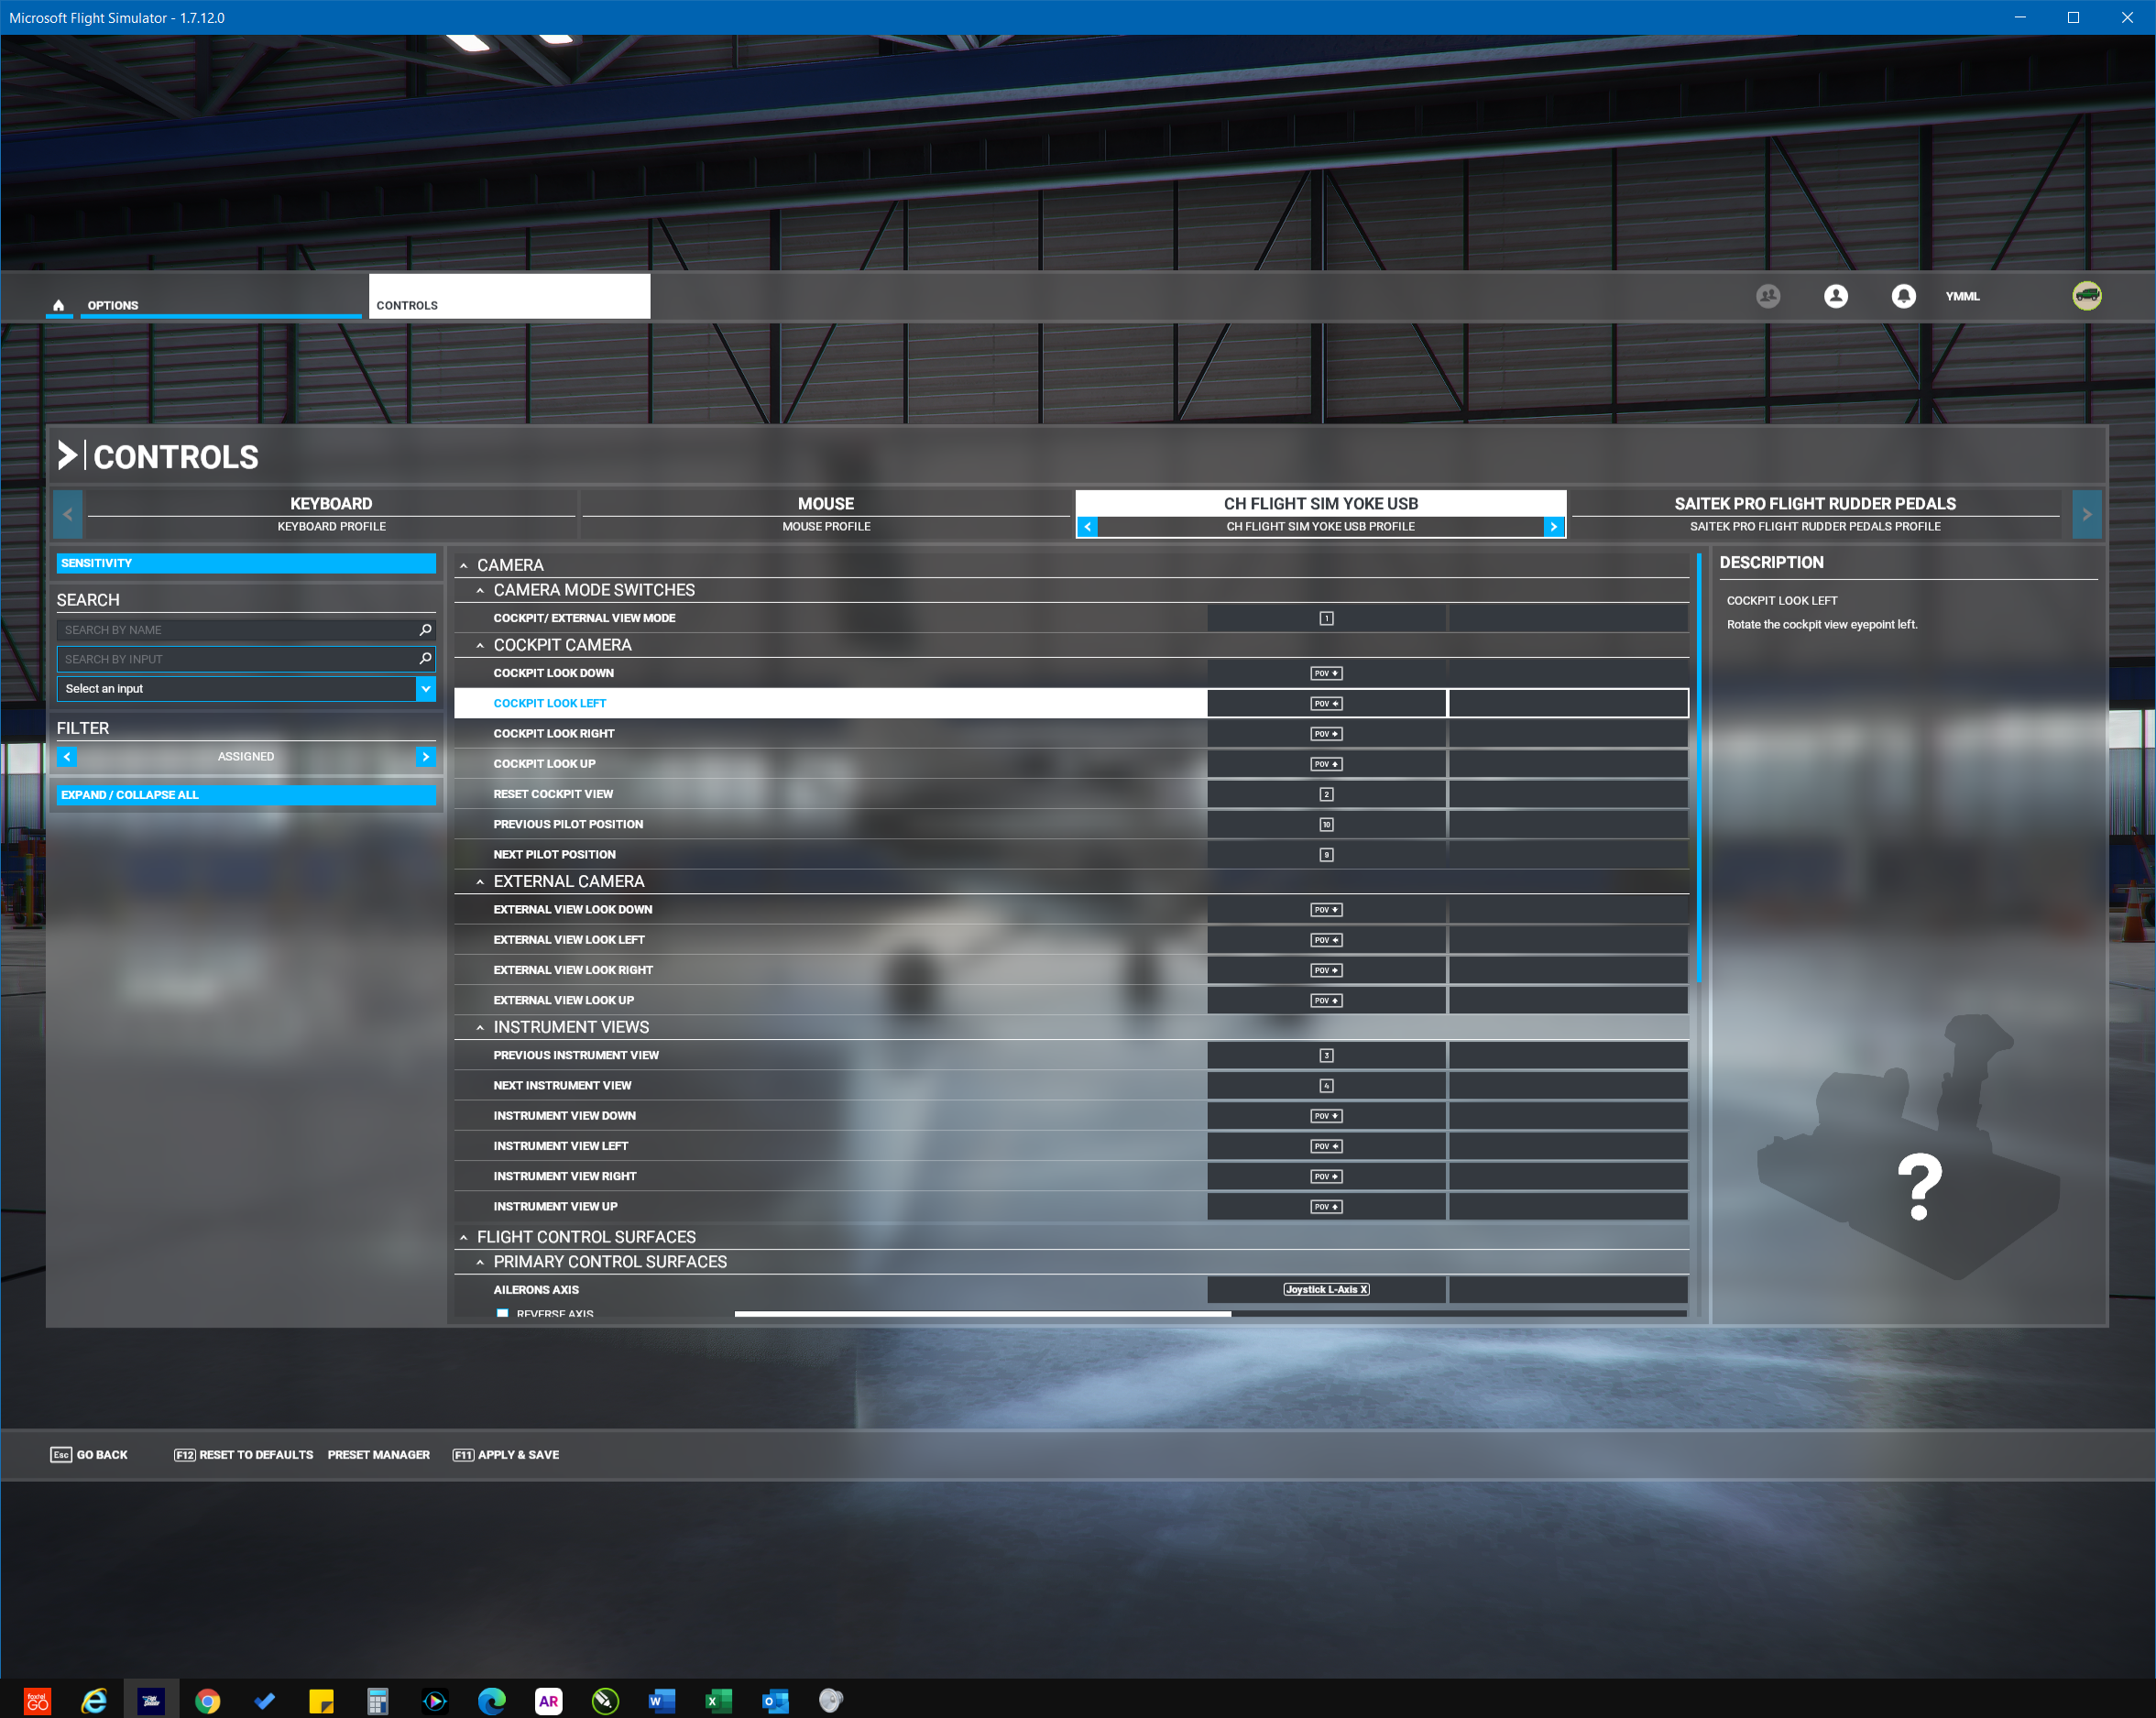Click button 9 binding for Next Pilot Position
Image resolution: width=2156 pixels, height=1718 pixels.
(1326, 855)
